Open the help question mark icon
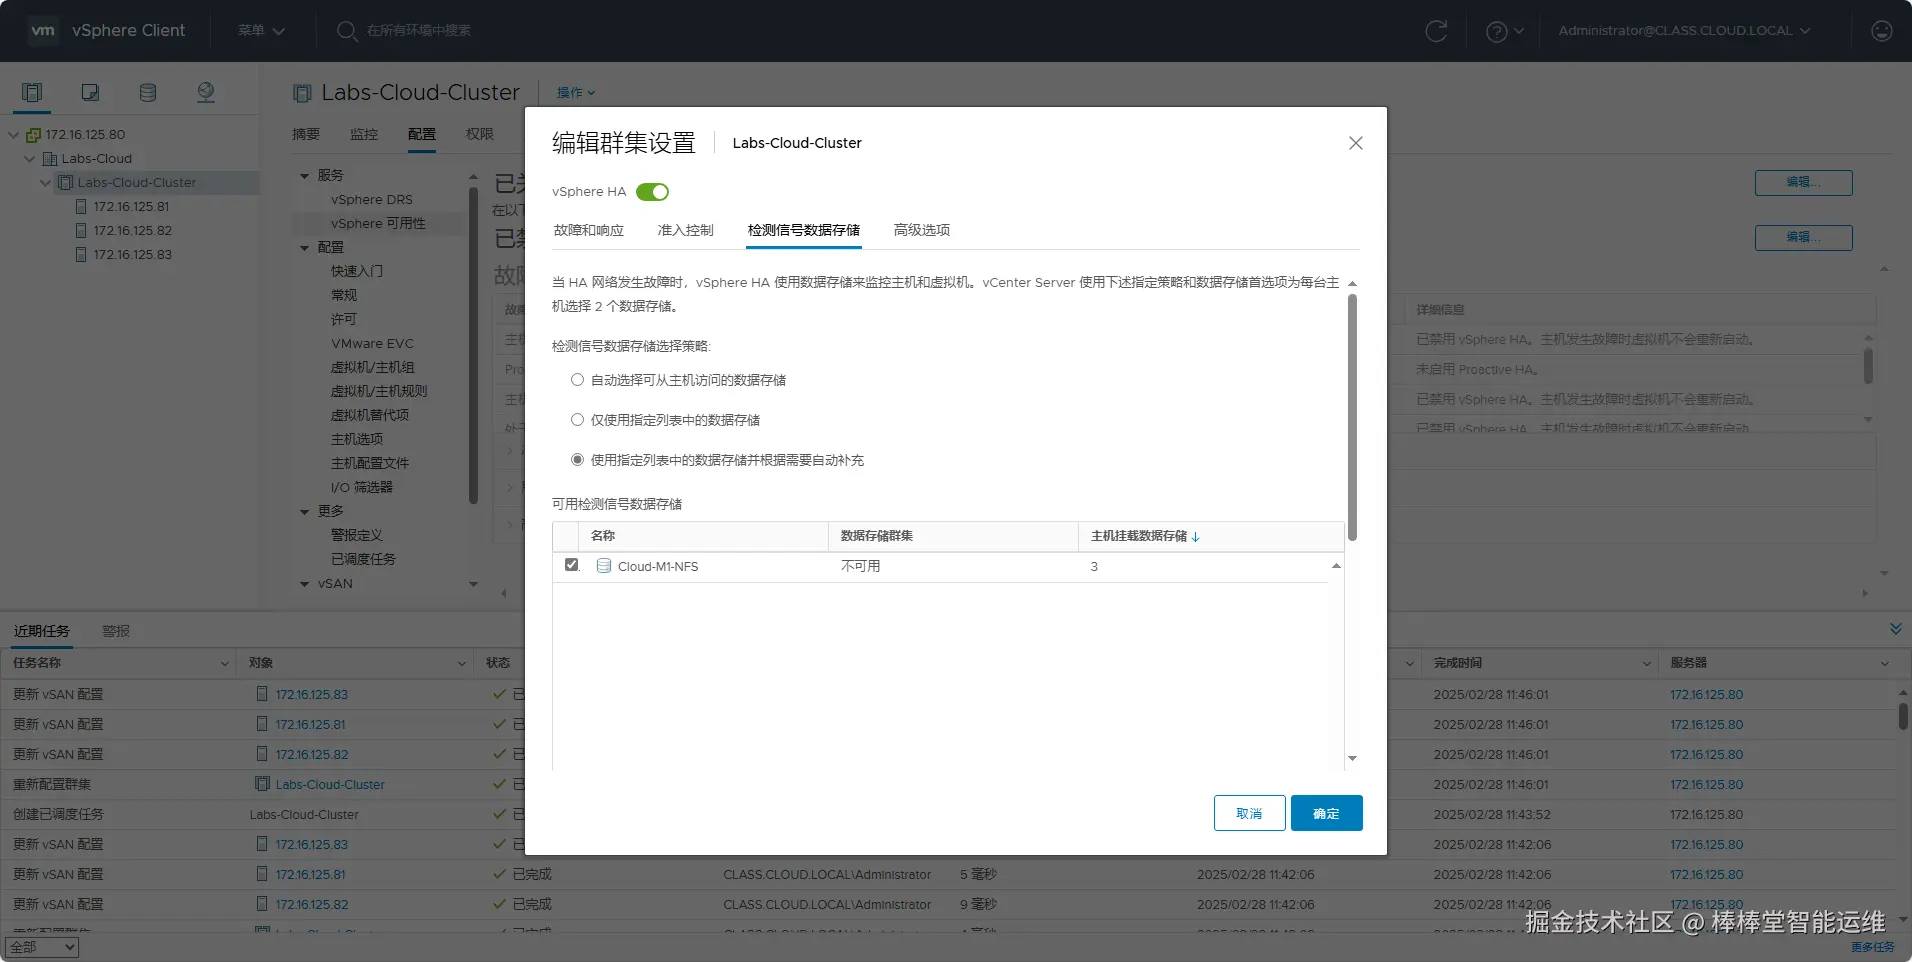Screen dimensions: 1912x962 [x=1497, y=31]
